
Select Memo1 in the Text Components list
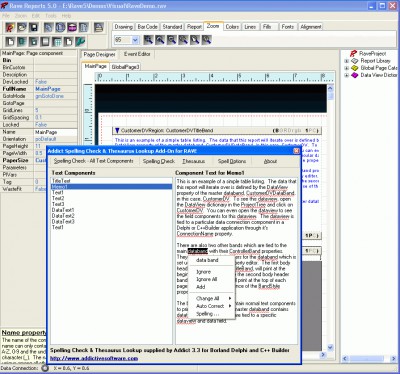111,187
